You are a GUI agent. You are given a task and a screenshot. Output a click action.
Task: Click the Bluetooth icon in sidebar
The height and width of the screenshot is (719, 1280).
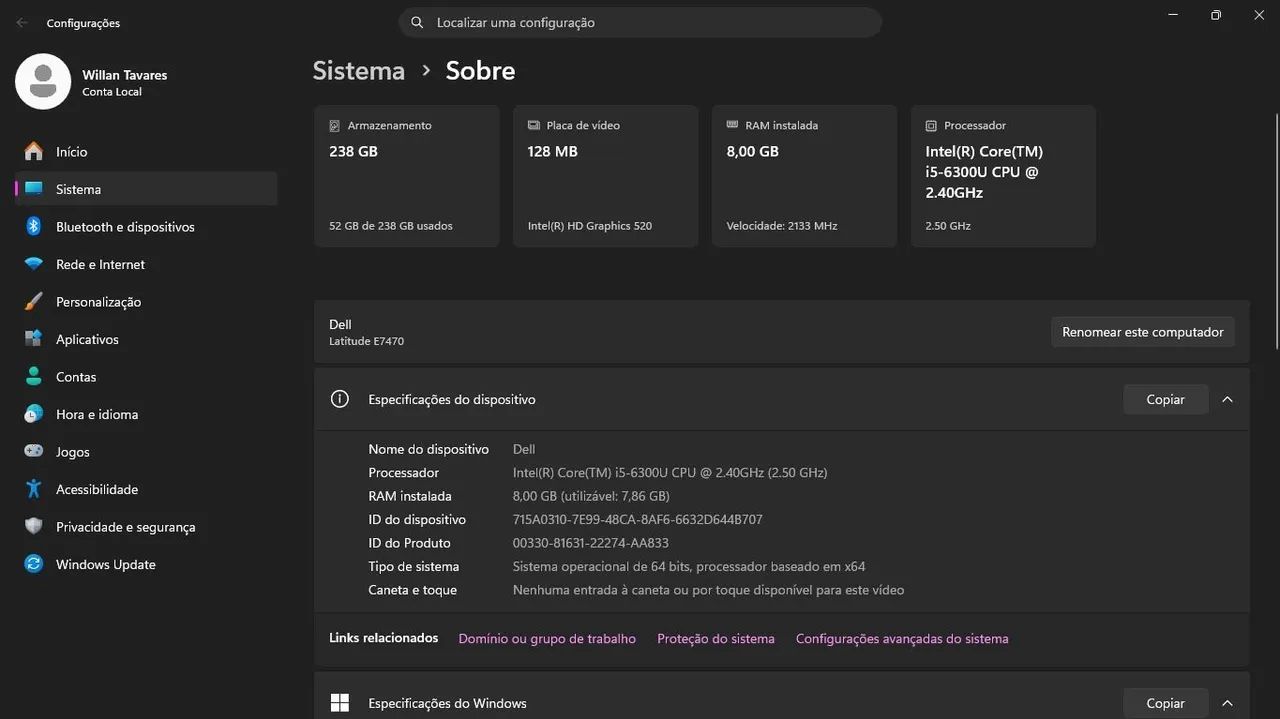(x=34, y=226)
